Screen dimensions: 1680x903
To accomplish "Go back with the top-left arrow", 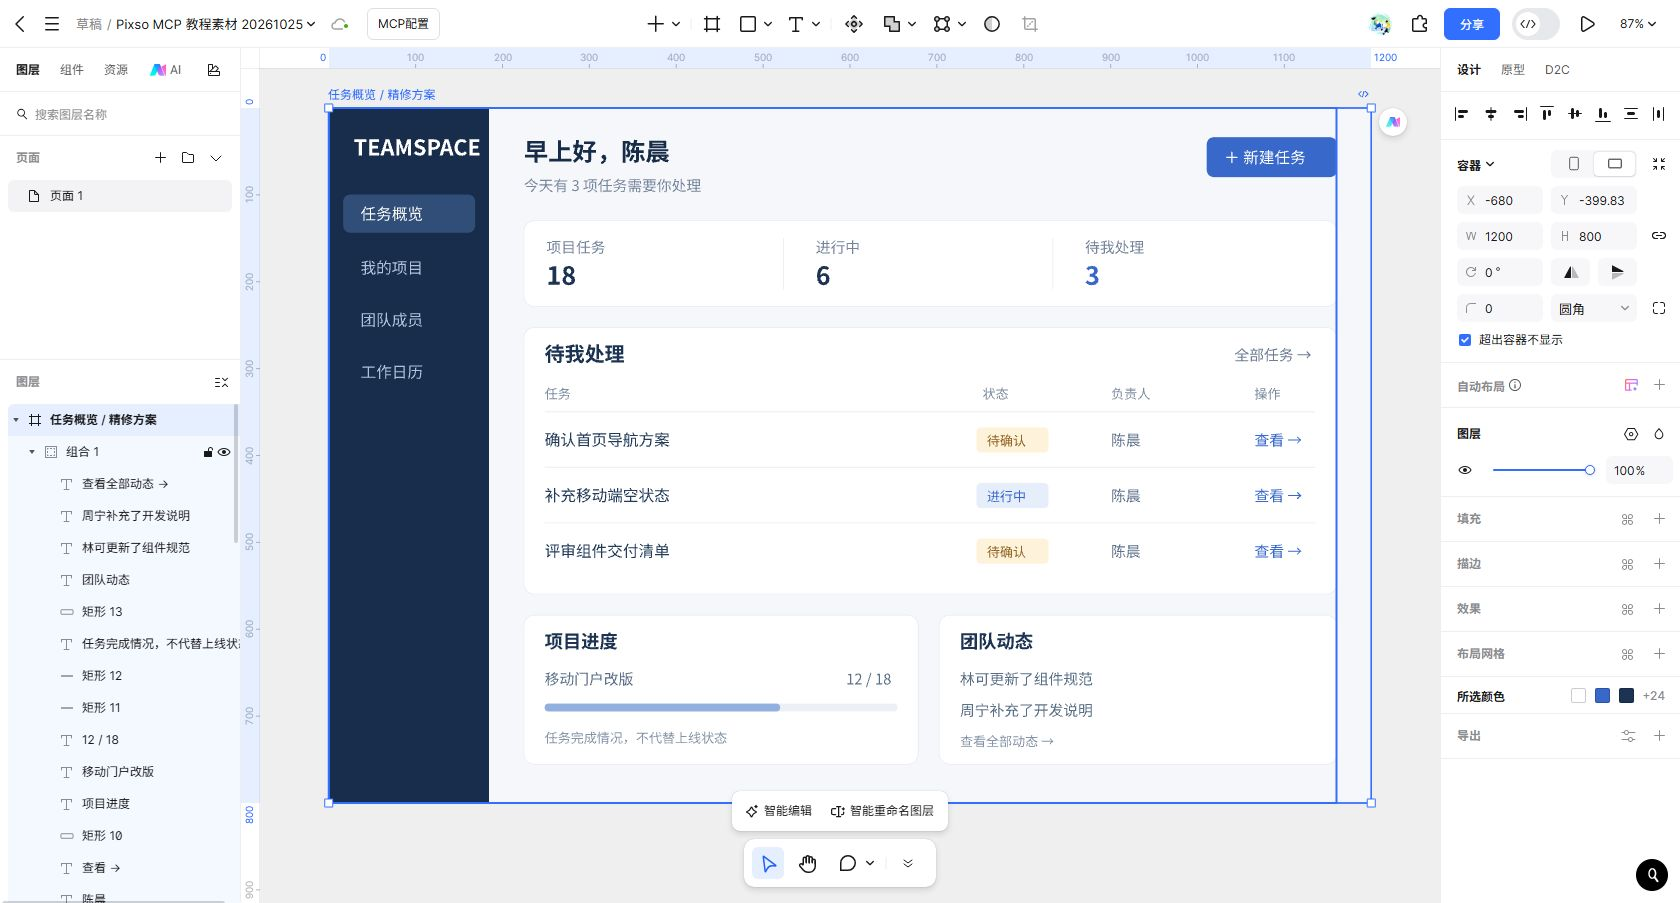I will tap(20, 24).
